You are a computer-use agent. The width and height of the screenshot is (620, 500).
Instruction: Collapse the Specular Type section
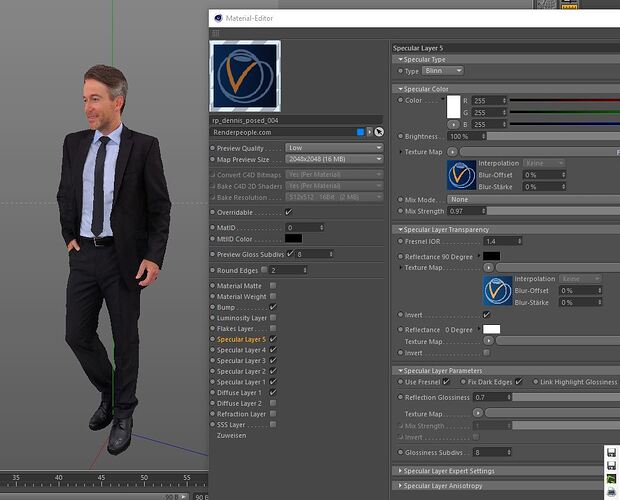pos(401,59)
